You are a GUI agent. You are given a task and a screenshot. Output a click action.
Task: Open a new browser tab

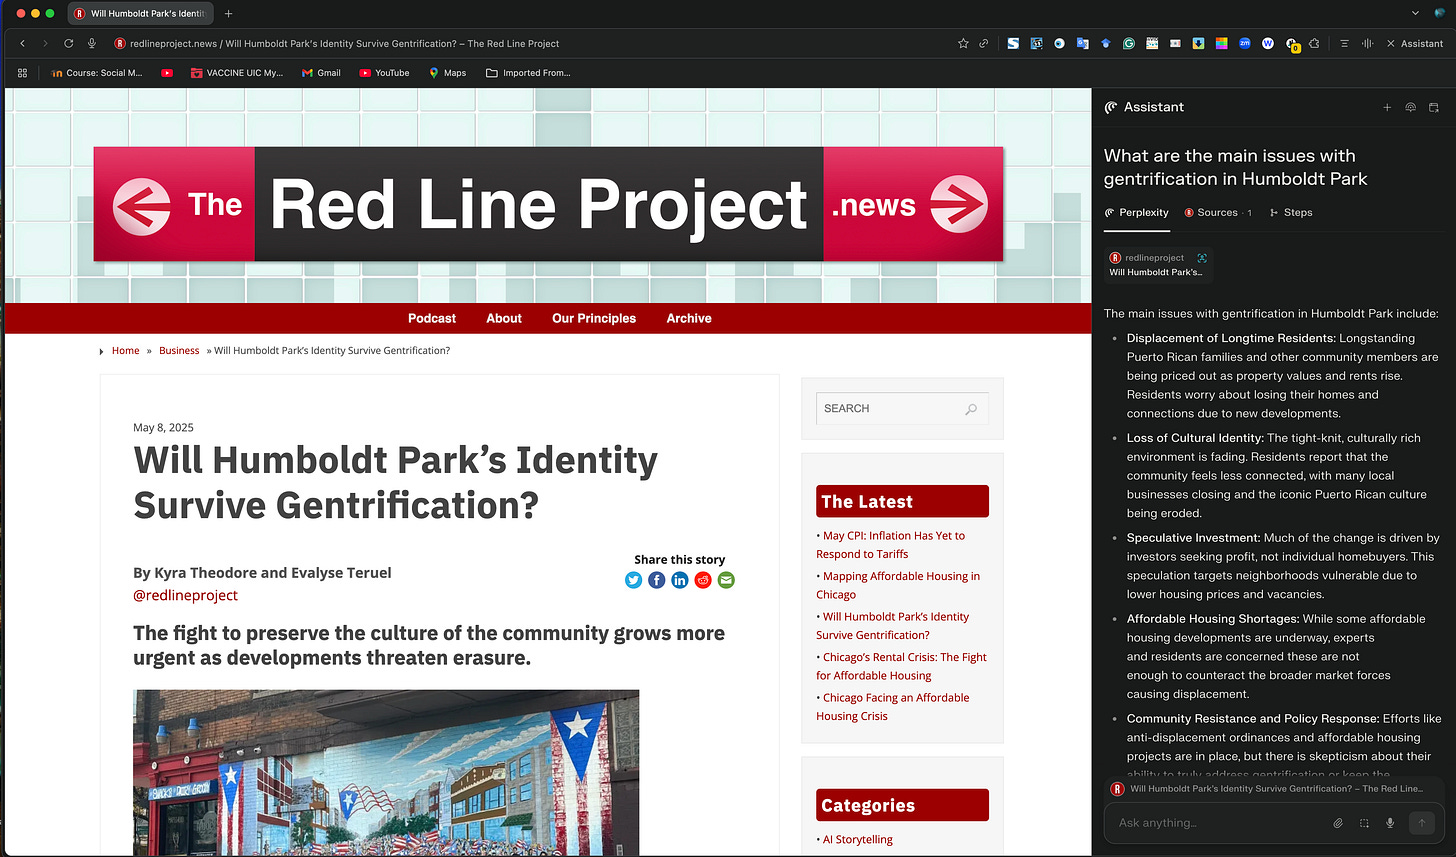pos(229,14)
